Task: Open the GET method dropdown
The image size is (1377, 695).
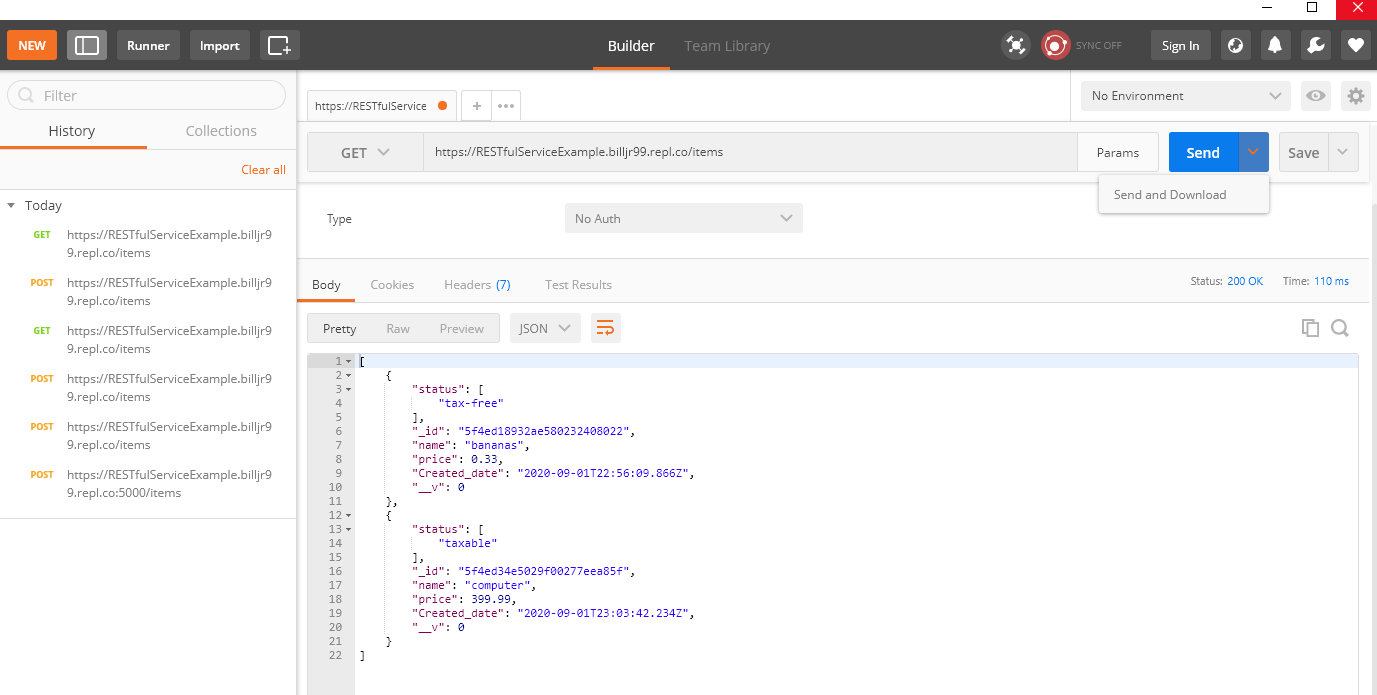Action: point(365,152)
